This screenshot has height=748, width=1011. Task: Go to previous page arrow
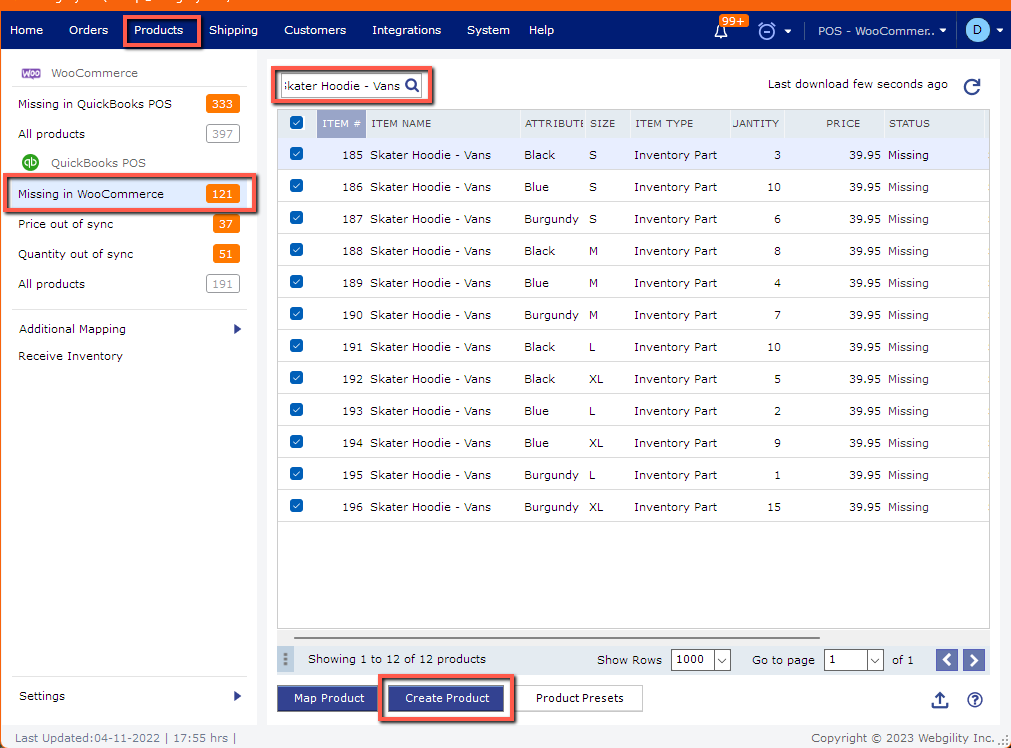click(x=947, y=660)
